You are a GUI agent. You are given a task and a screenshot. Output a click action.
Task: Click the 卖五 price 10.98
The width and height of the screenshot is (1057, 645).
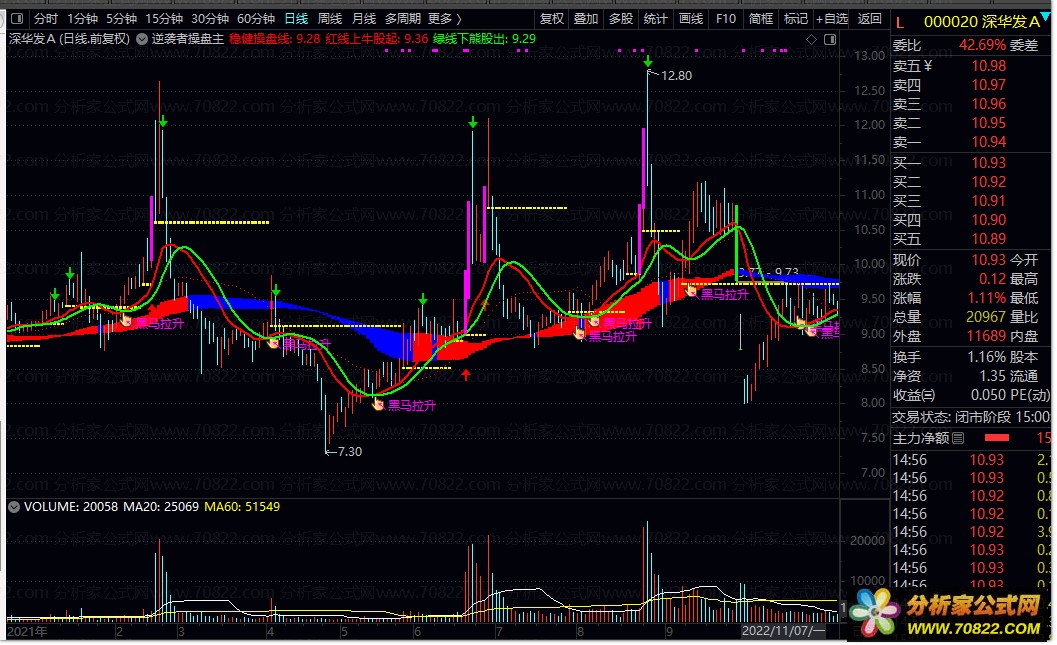tap(988, 66)
